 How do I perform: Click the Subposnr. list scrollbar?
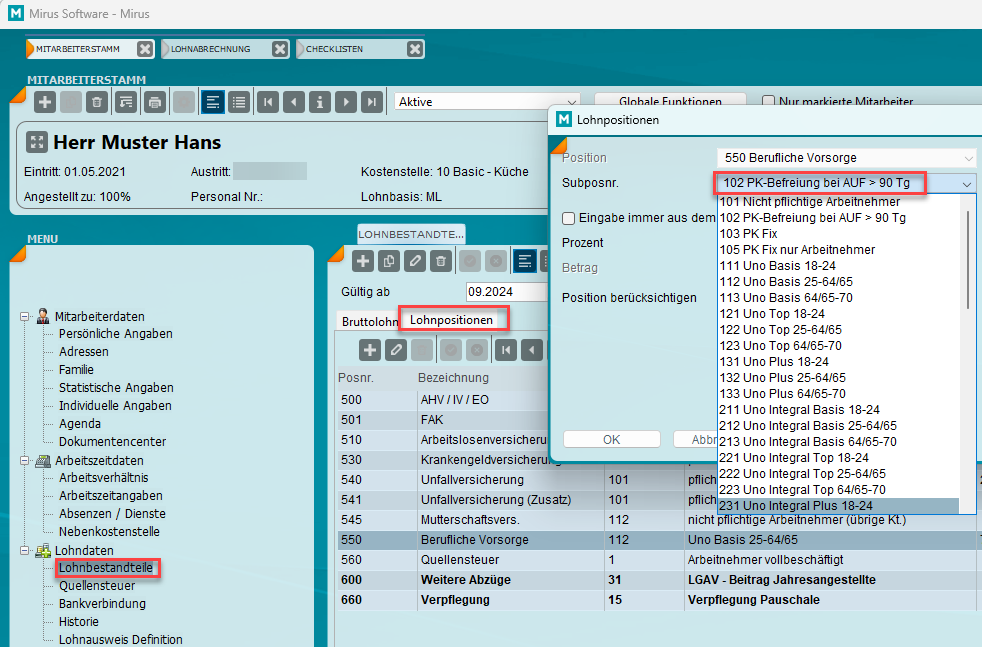click(x=968, y=259)
